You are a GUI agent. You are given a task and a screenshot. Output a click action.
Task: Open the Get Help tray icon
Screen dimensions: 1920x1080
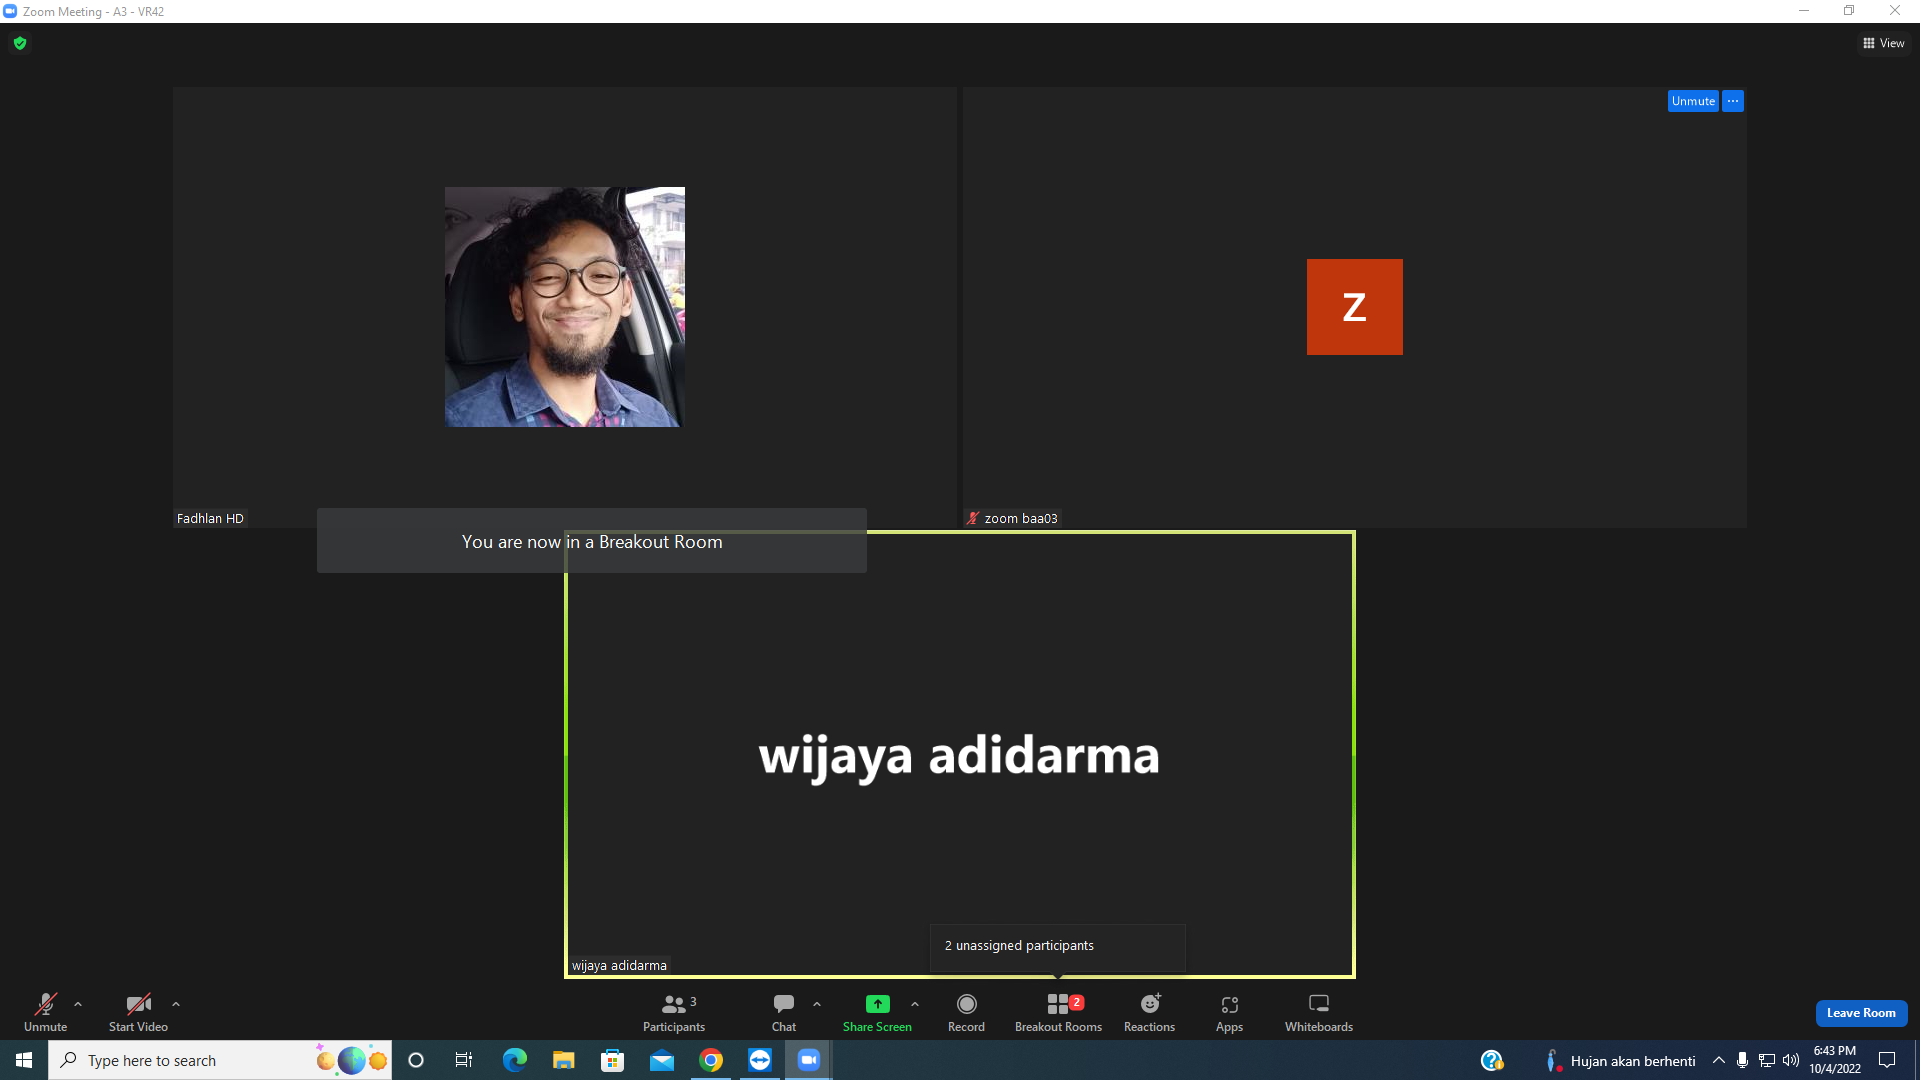pyautogui.click(x=1492, y=1060)
